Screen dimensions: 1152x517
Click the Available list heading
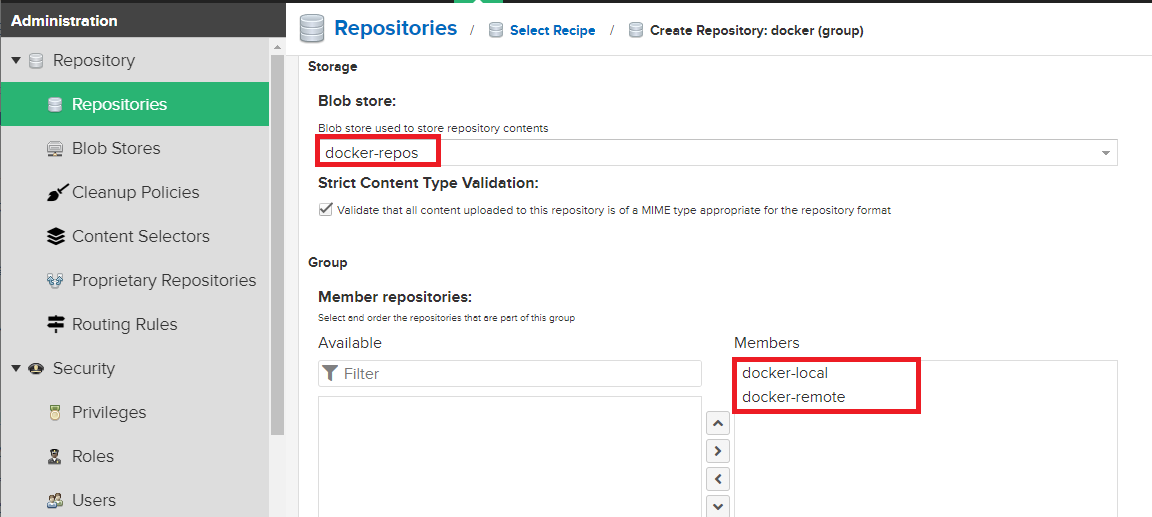tap(350, 343)
